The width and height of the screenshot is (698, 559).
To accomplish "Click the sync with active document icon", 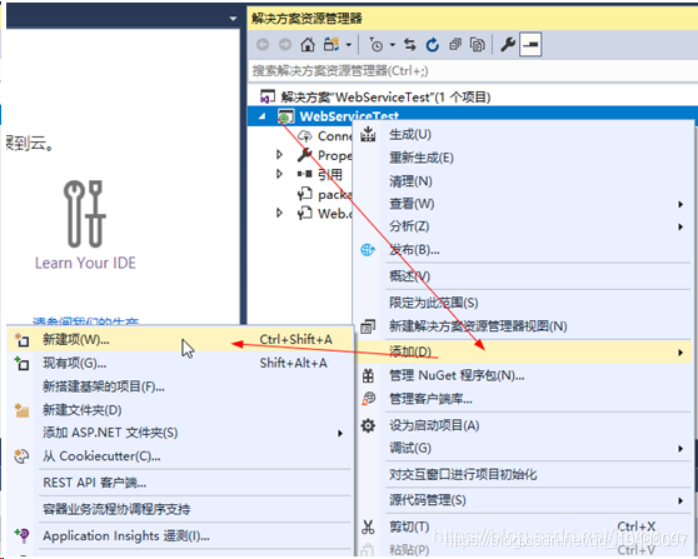I will coord(410,45).
